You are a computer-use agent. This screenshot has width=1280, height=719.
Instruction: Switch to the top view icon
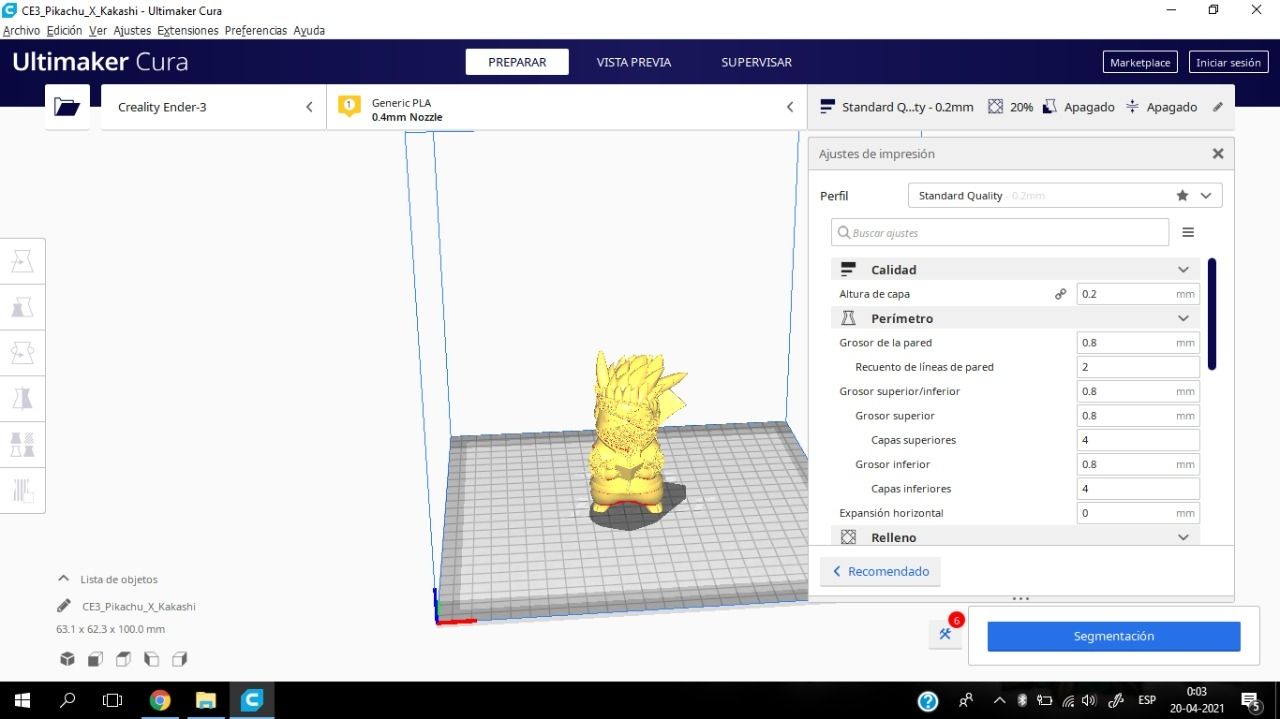coord(123,659)
